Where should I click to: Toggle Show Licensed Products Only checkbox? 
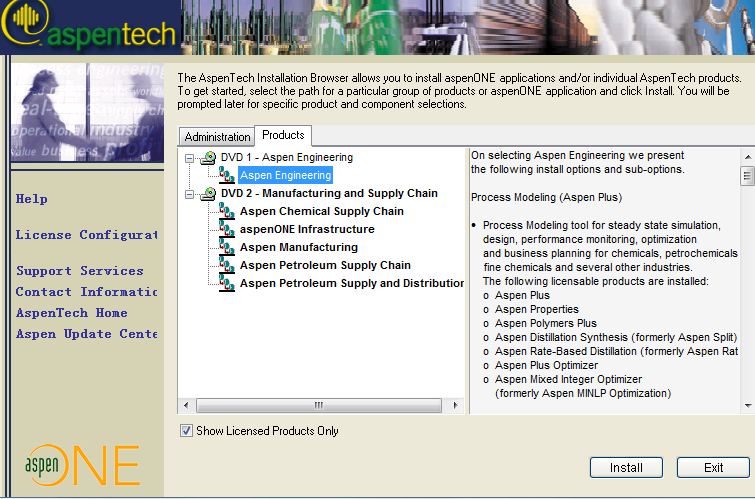186,431
